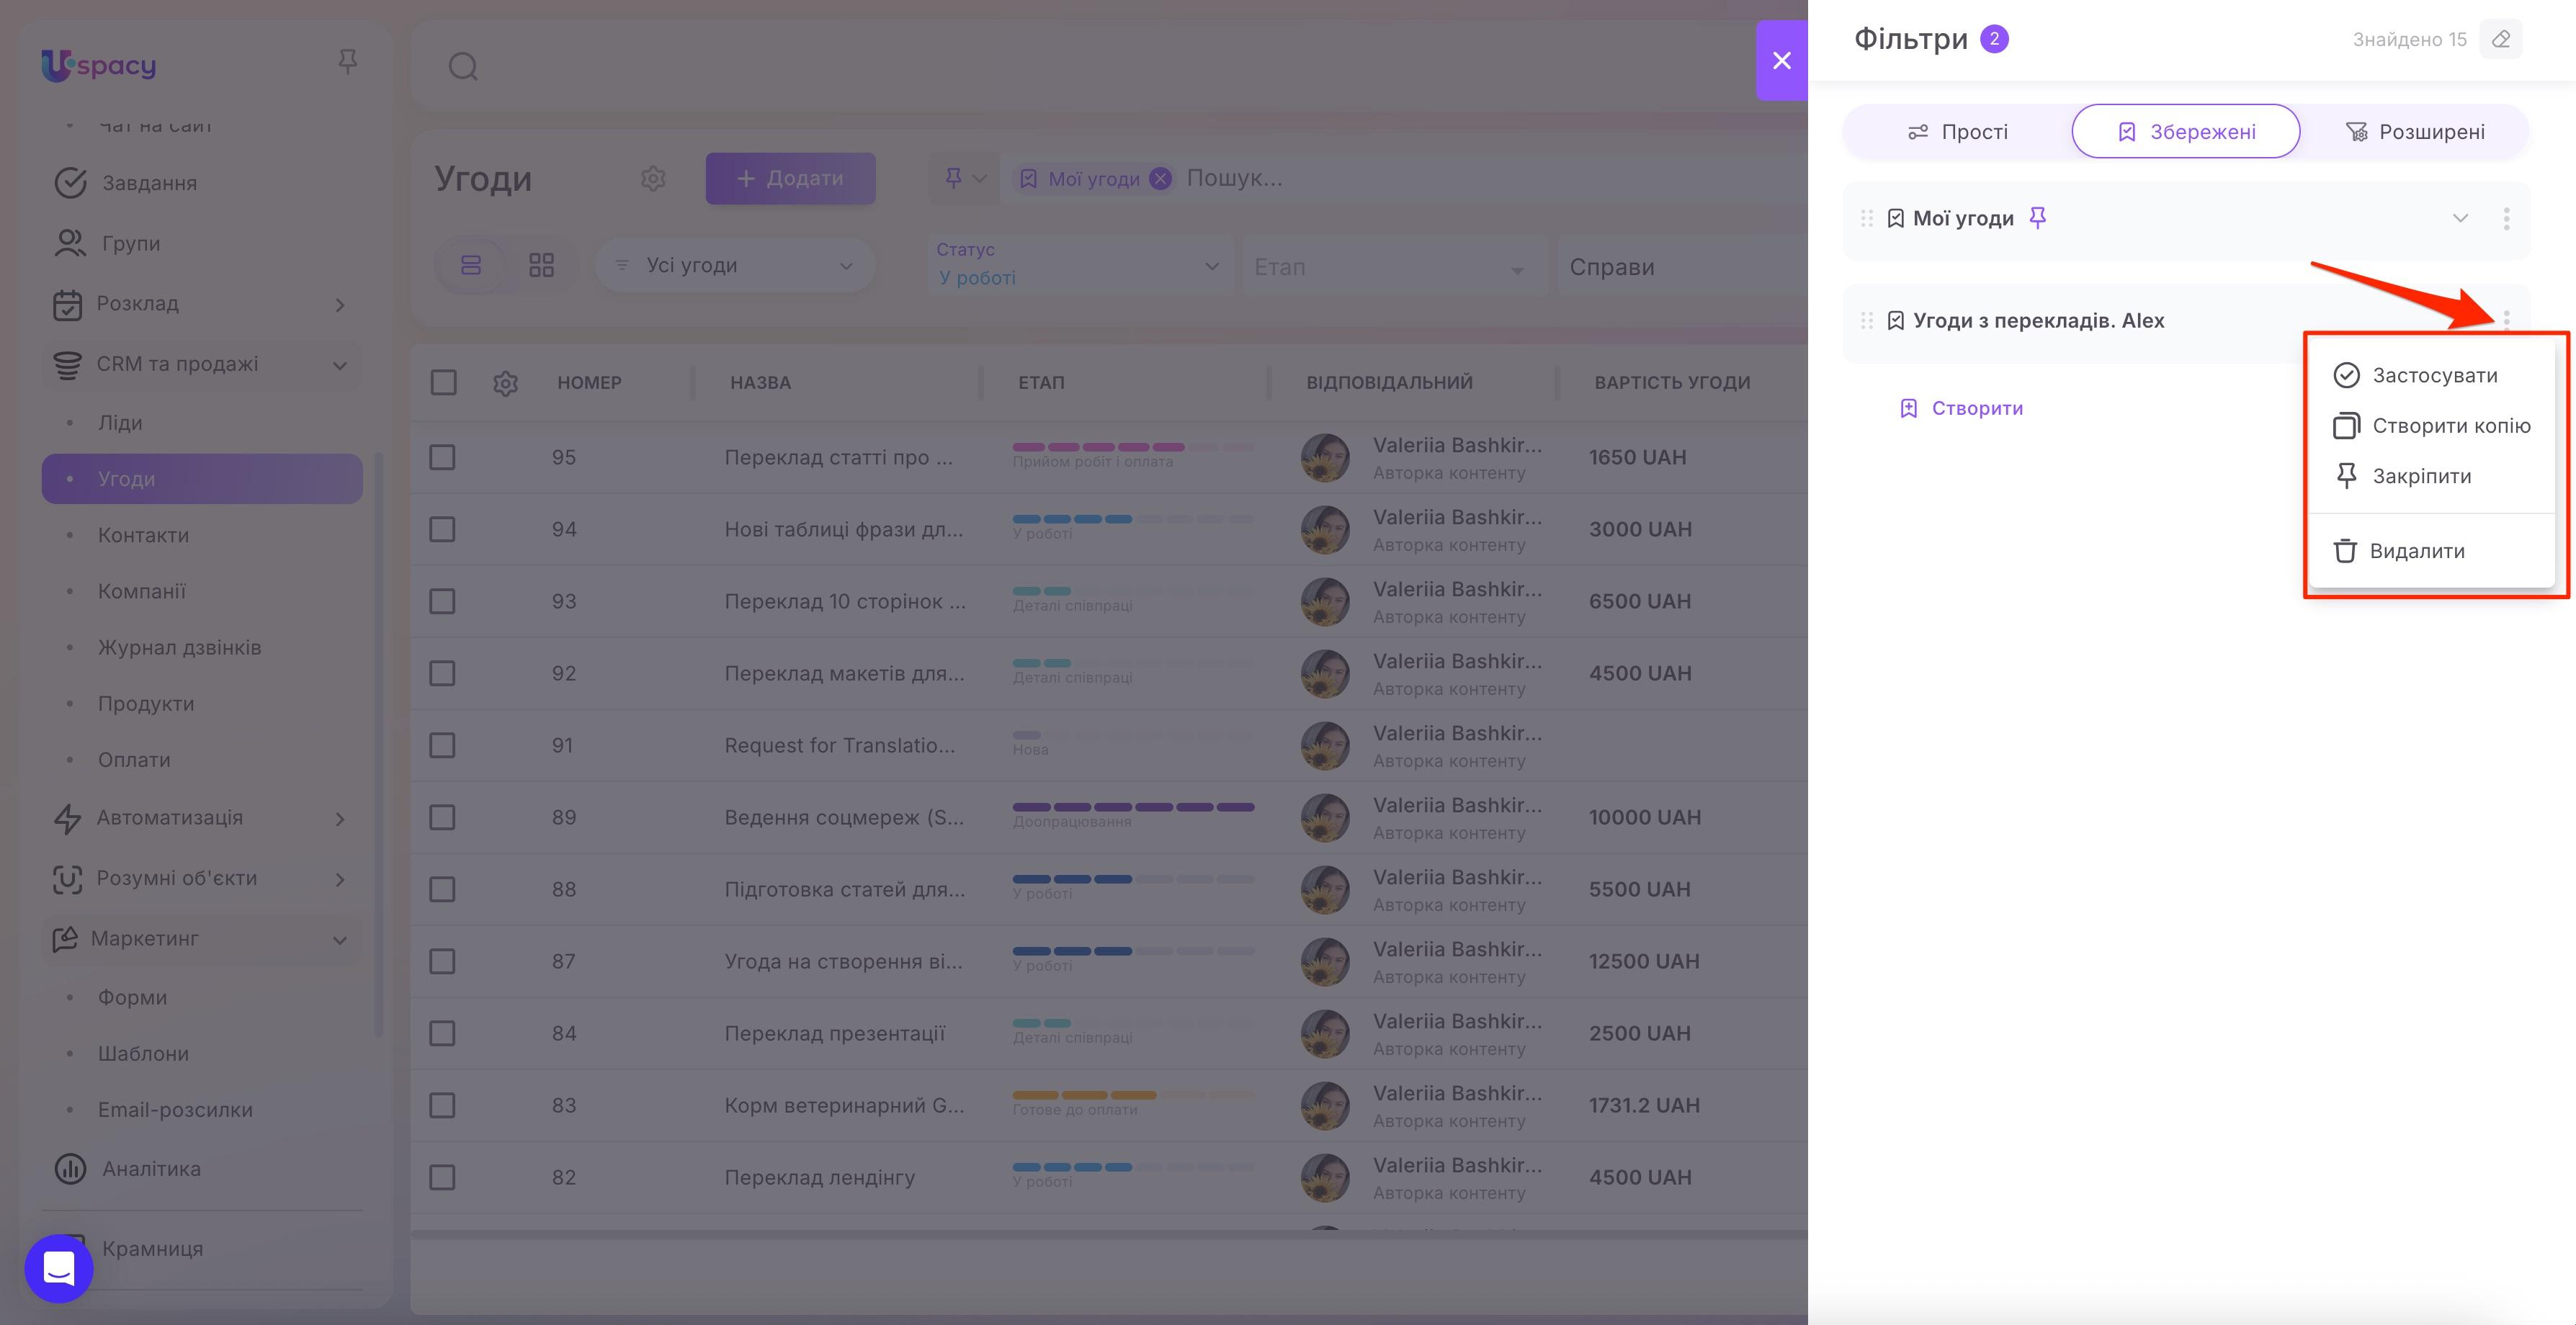Screen dimensions: 2576x1325
Task: Click the search magnifier icon
Action: (x=463, y=67)
